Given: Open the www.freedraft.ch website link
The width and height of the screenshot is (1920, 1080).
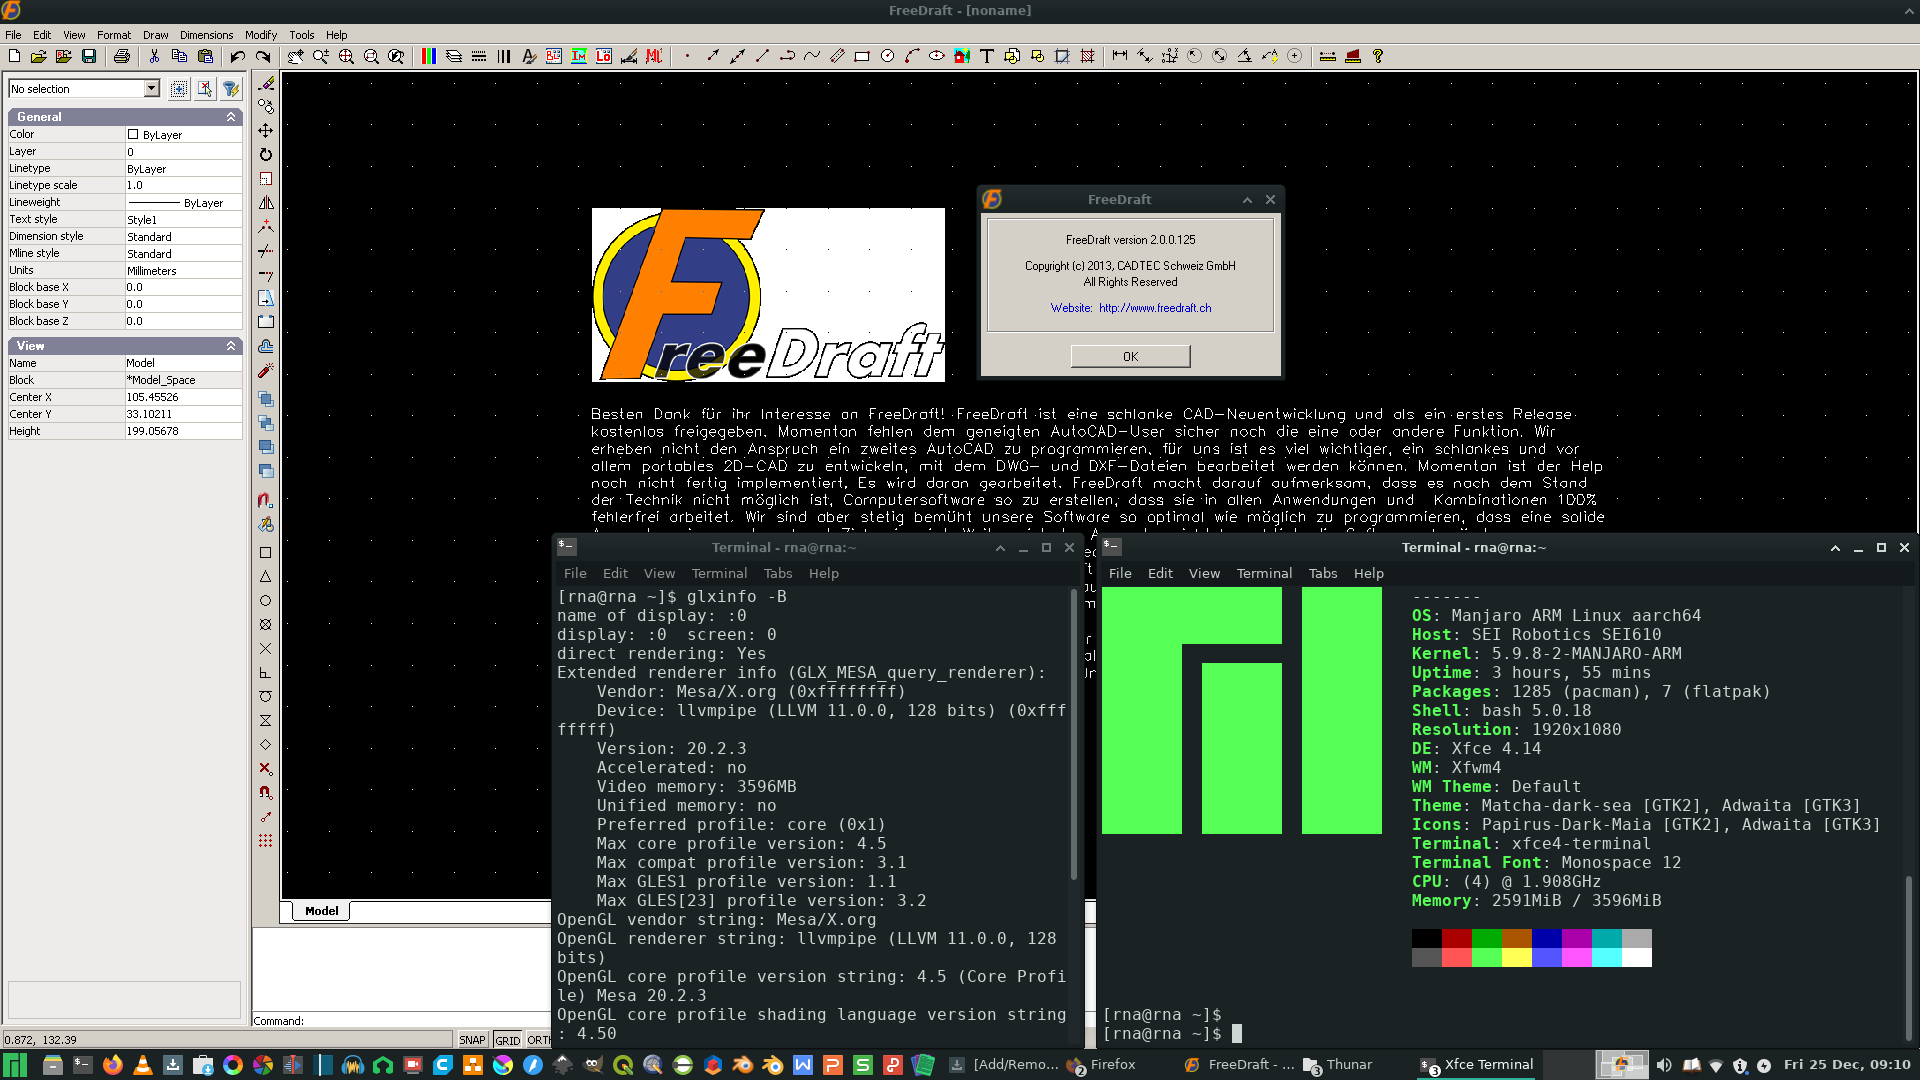Looking at the screenshot, I should 1155,308.
